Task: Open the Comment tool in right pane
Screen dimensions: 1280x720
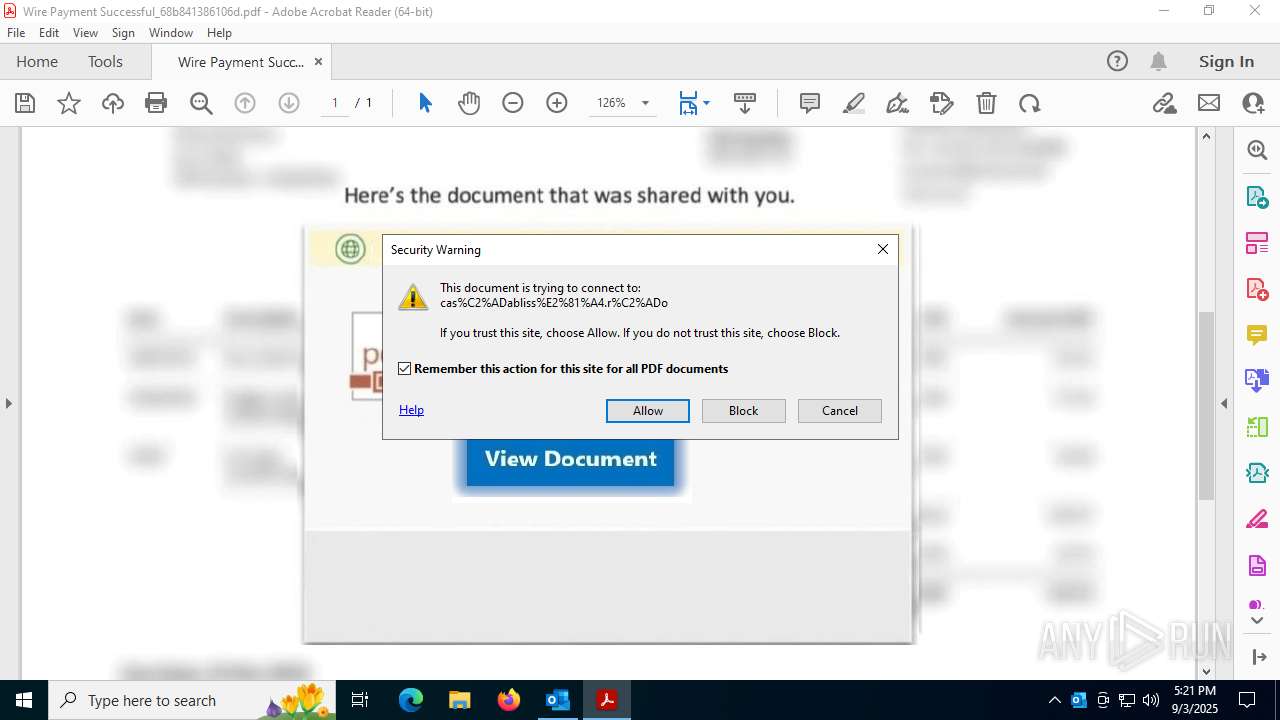Action: tap(1257, 335)
